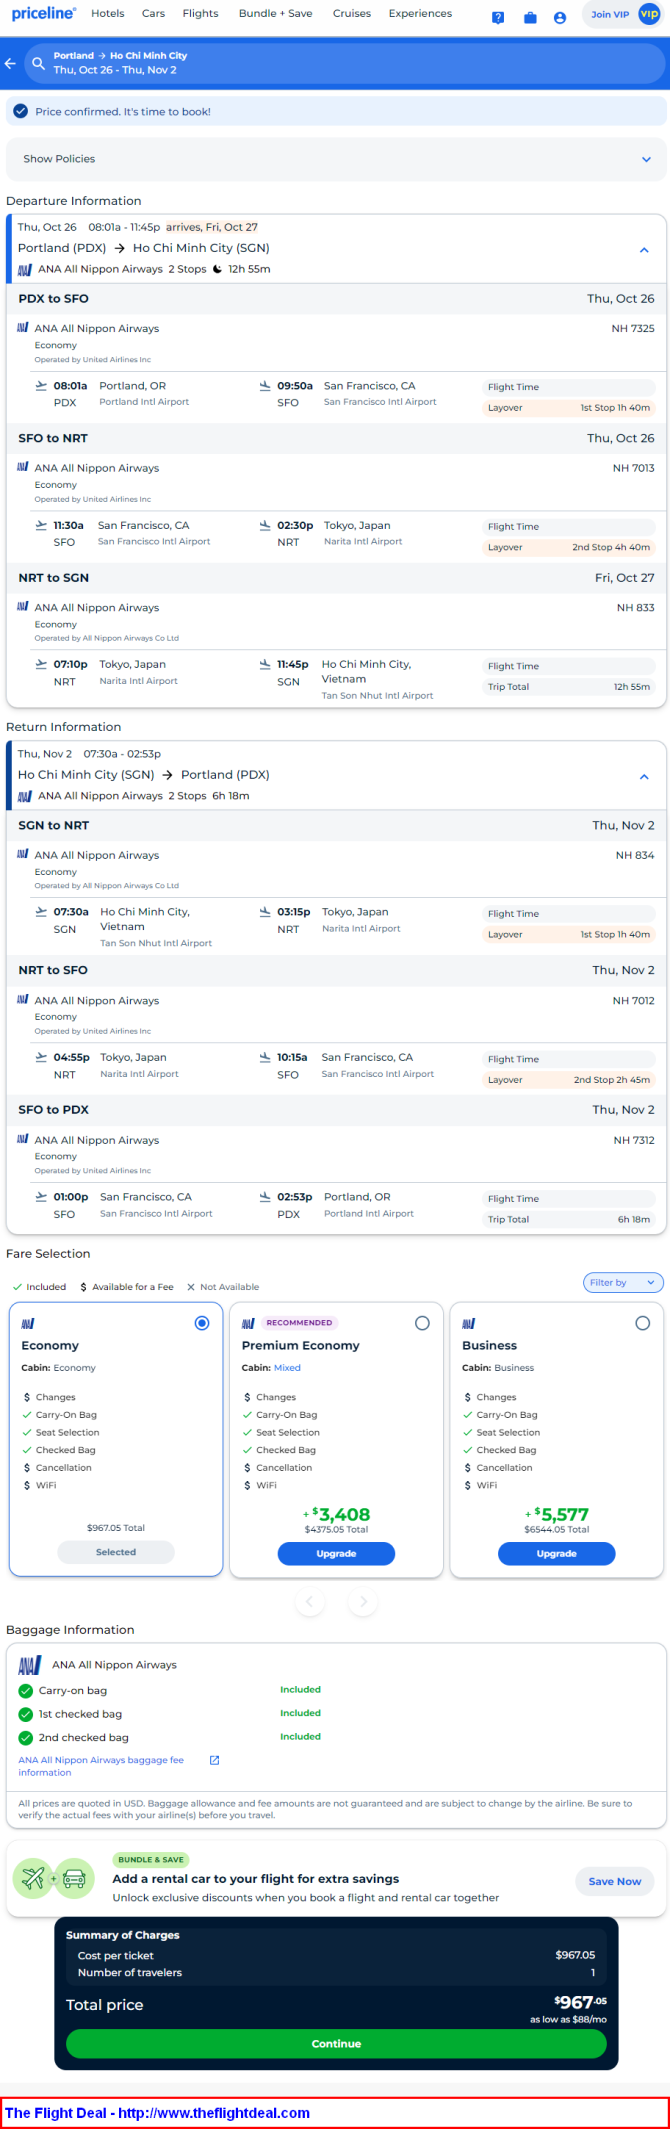Go to the Cruises menu item

point(352,14)
